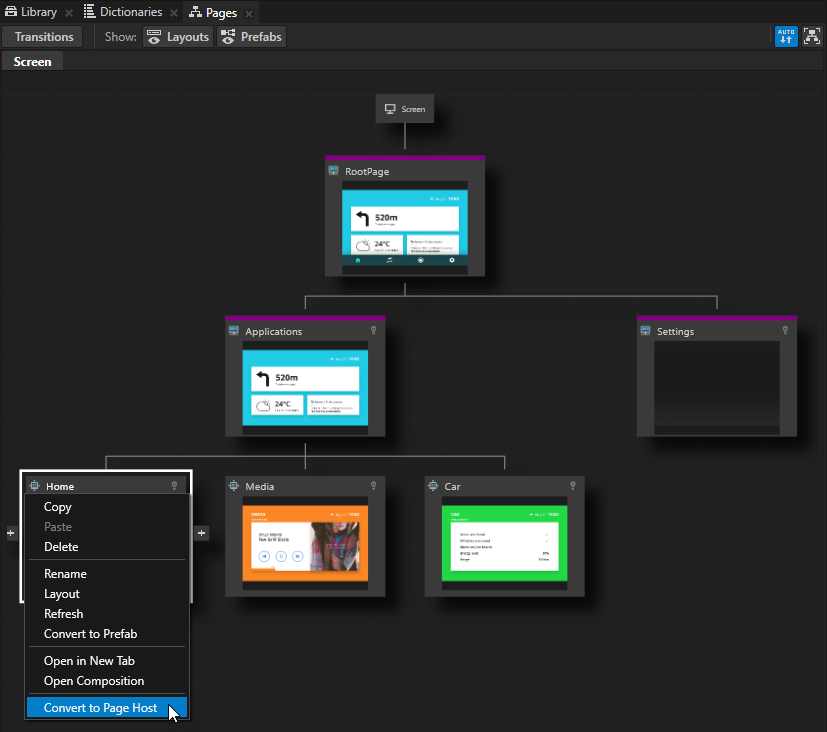Click the RootPage page host icon
Viewport: 827px width, 732px height.
334,172
